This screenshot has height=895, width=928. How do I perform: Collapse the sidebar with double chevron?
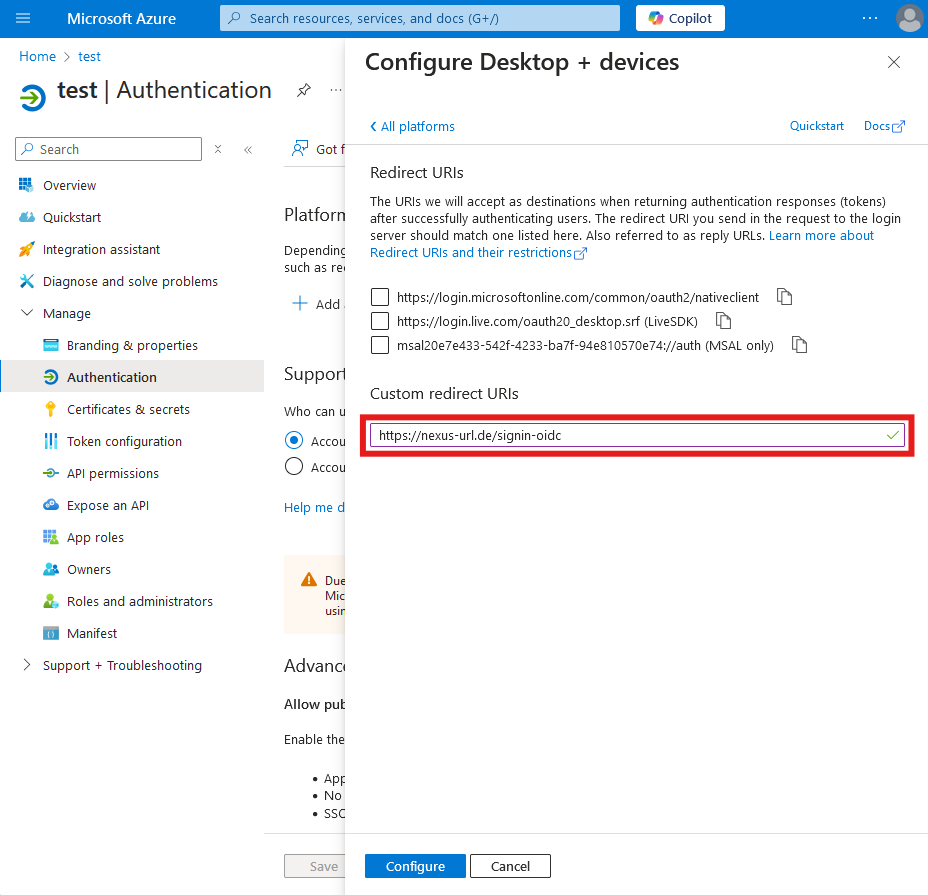(248, 150)
